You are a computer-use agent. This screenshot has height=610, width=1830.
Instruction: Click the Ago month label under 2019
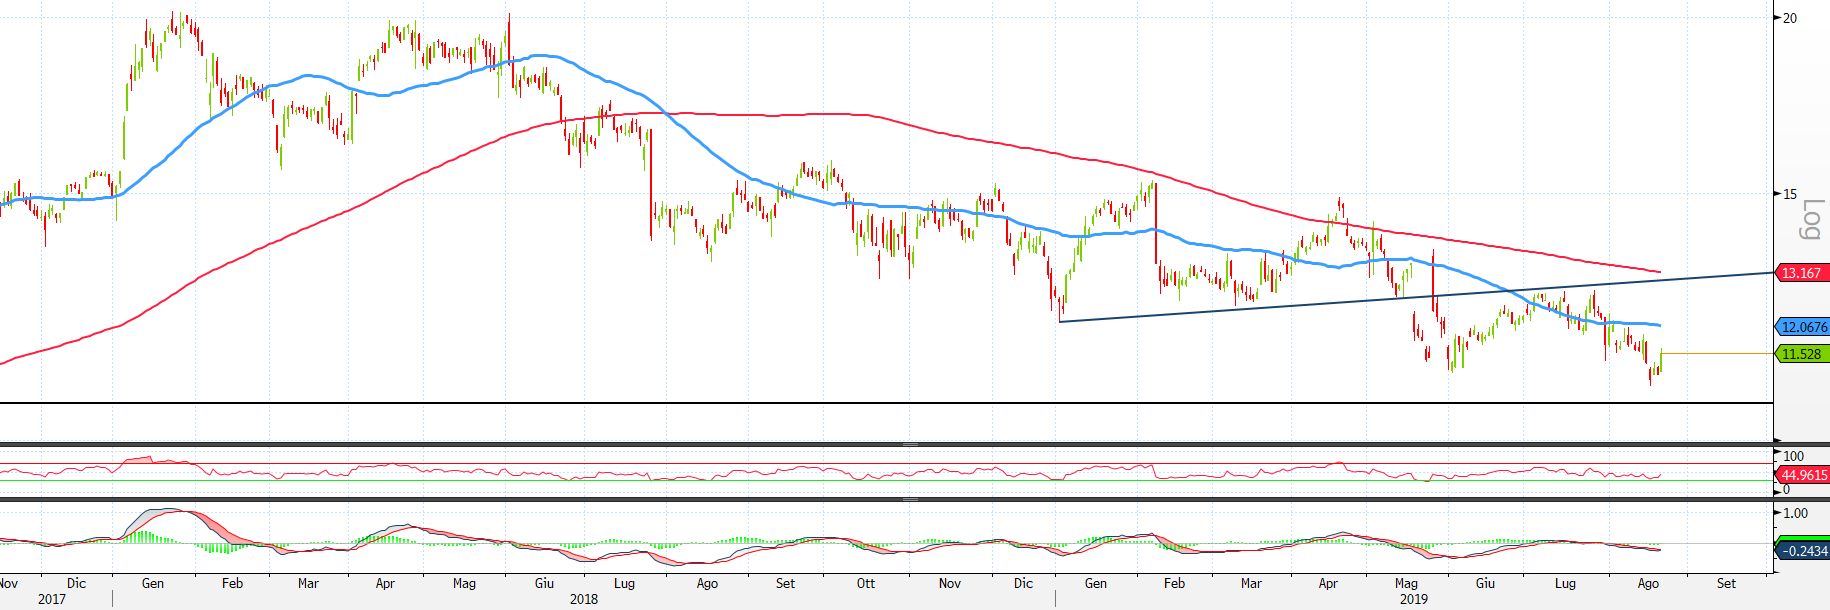point(1648,583)
